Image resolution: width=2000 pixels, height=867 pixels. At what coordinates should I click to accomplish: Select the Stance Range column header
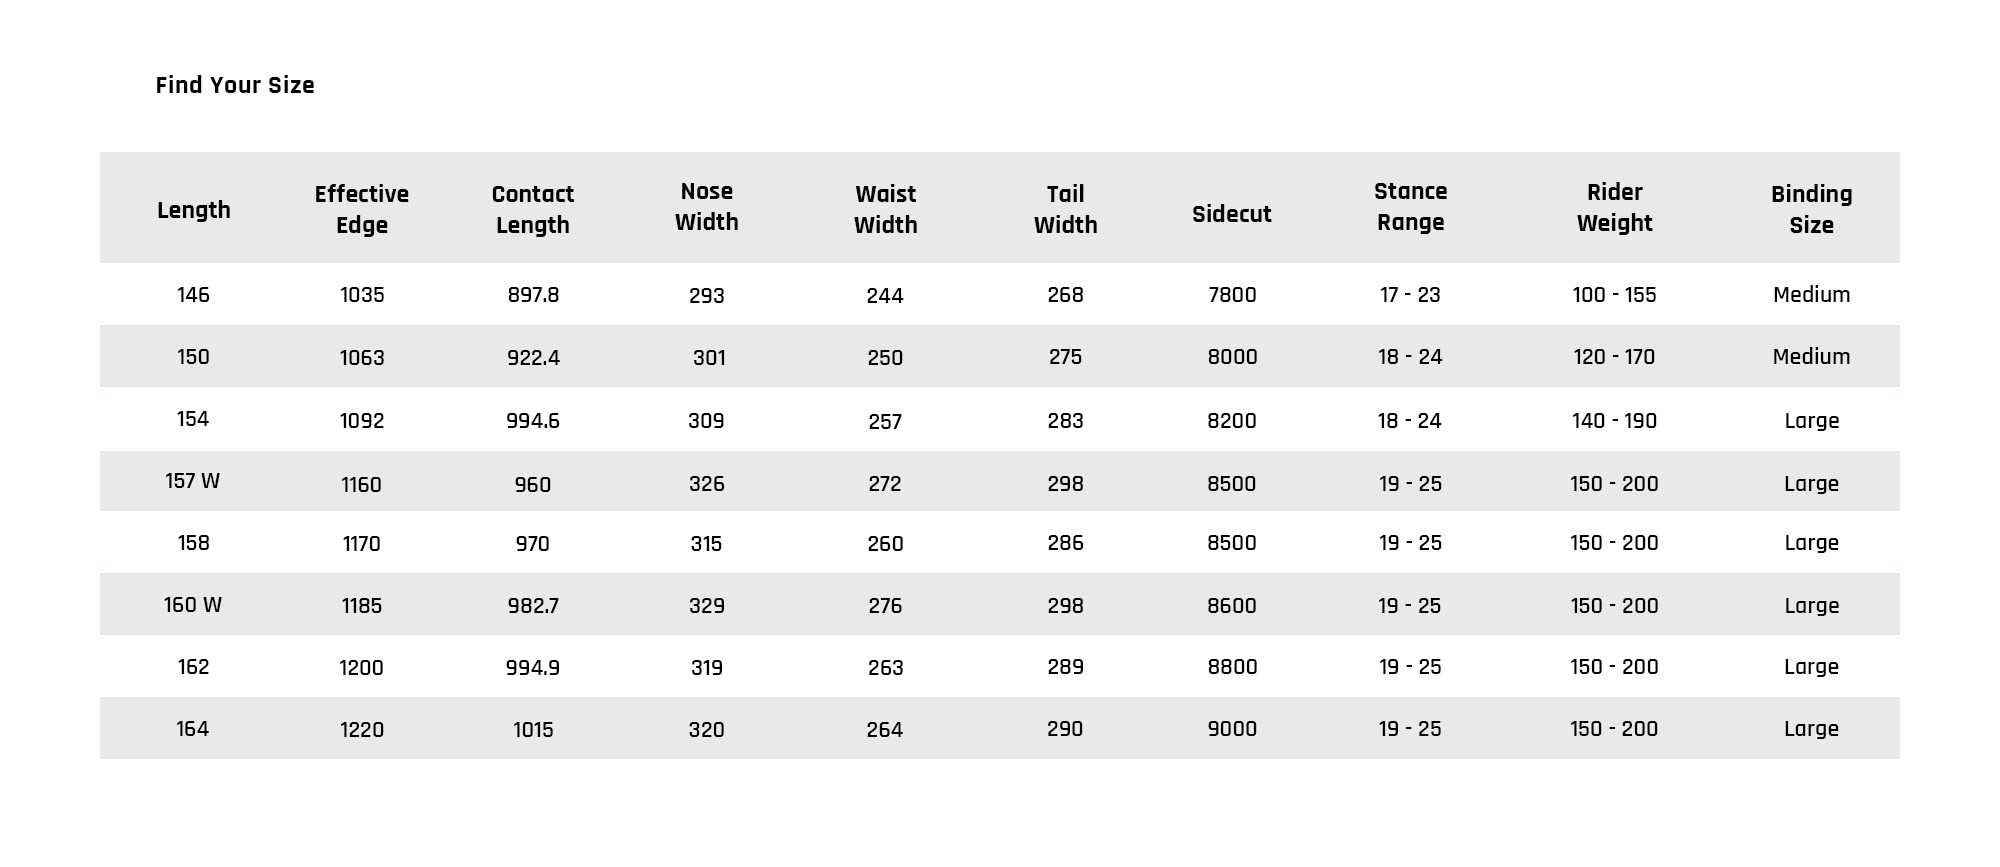pyautogui.click(x=1410, y=207)
